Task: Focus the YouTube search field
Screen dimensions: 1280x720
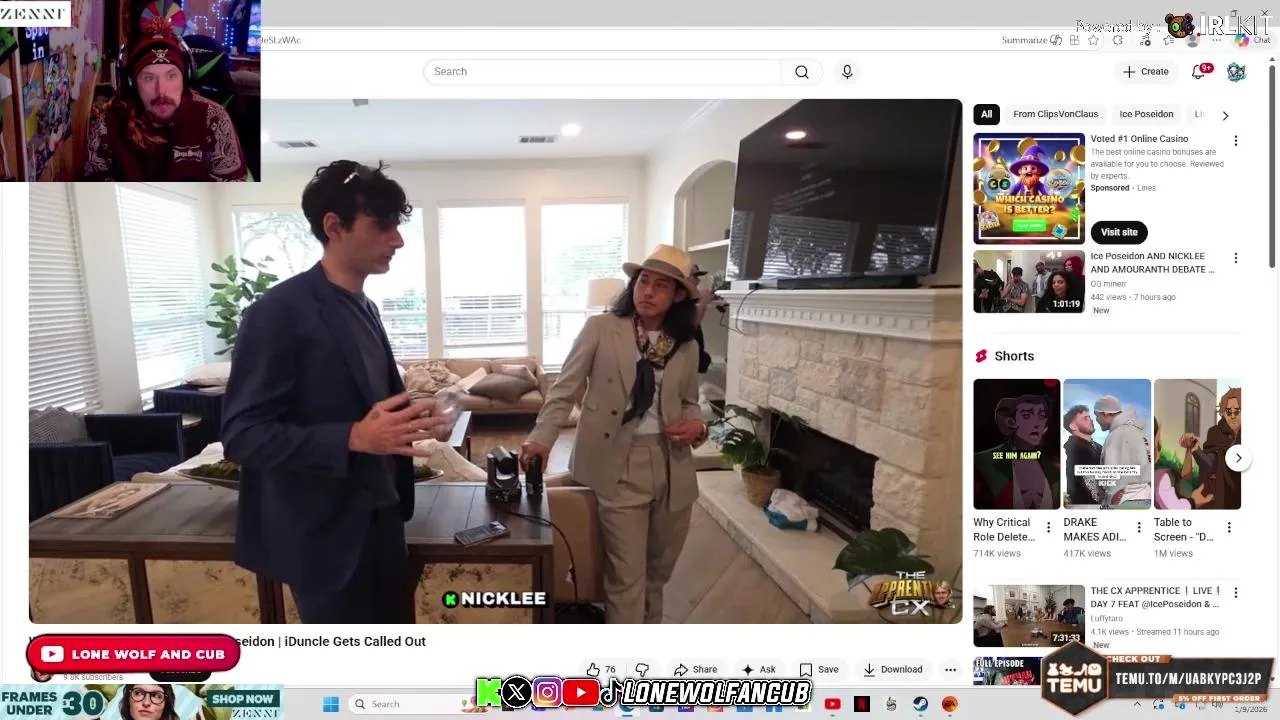Action: pyautogui.click(x=603, y=72)
